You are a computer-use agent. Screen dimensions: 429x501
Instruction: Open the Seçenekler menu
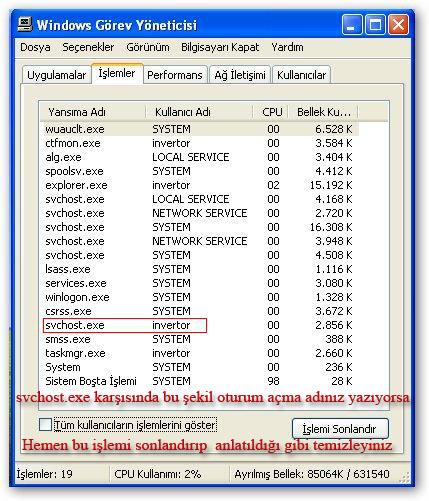click(88, 47)
